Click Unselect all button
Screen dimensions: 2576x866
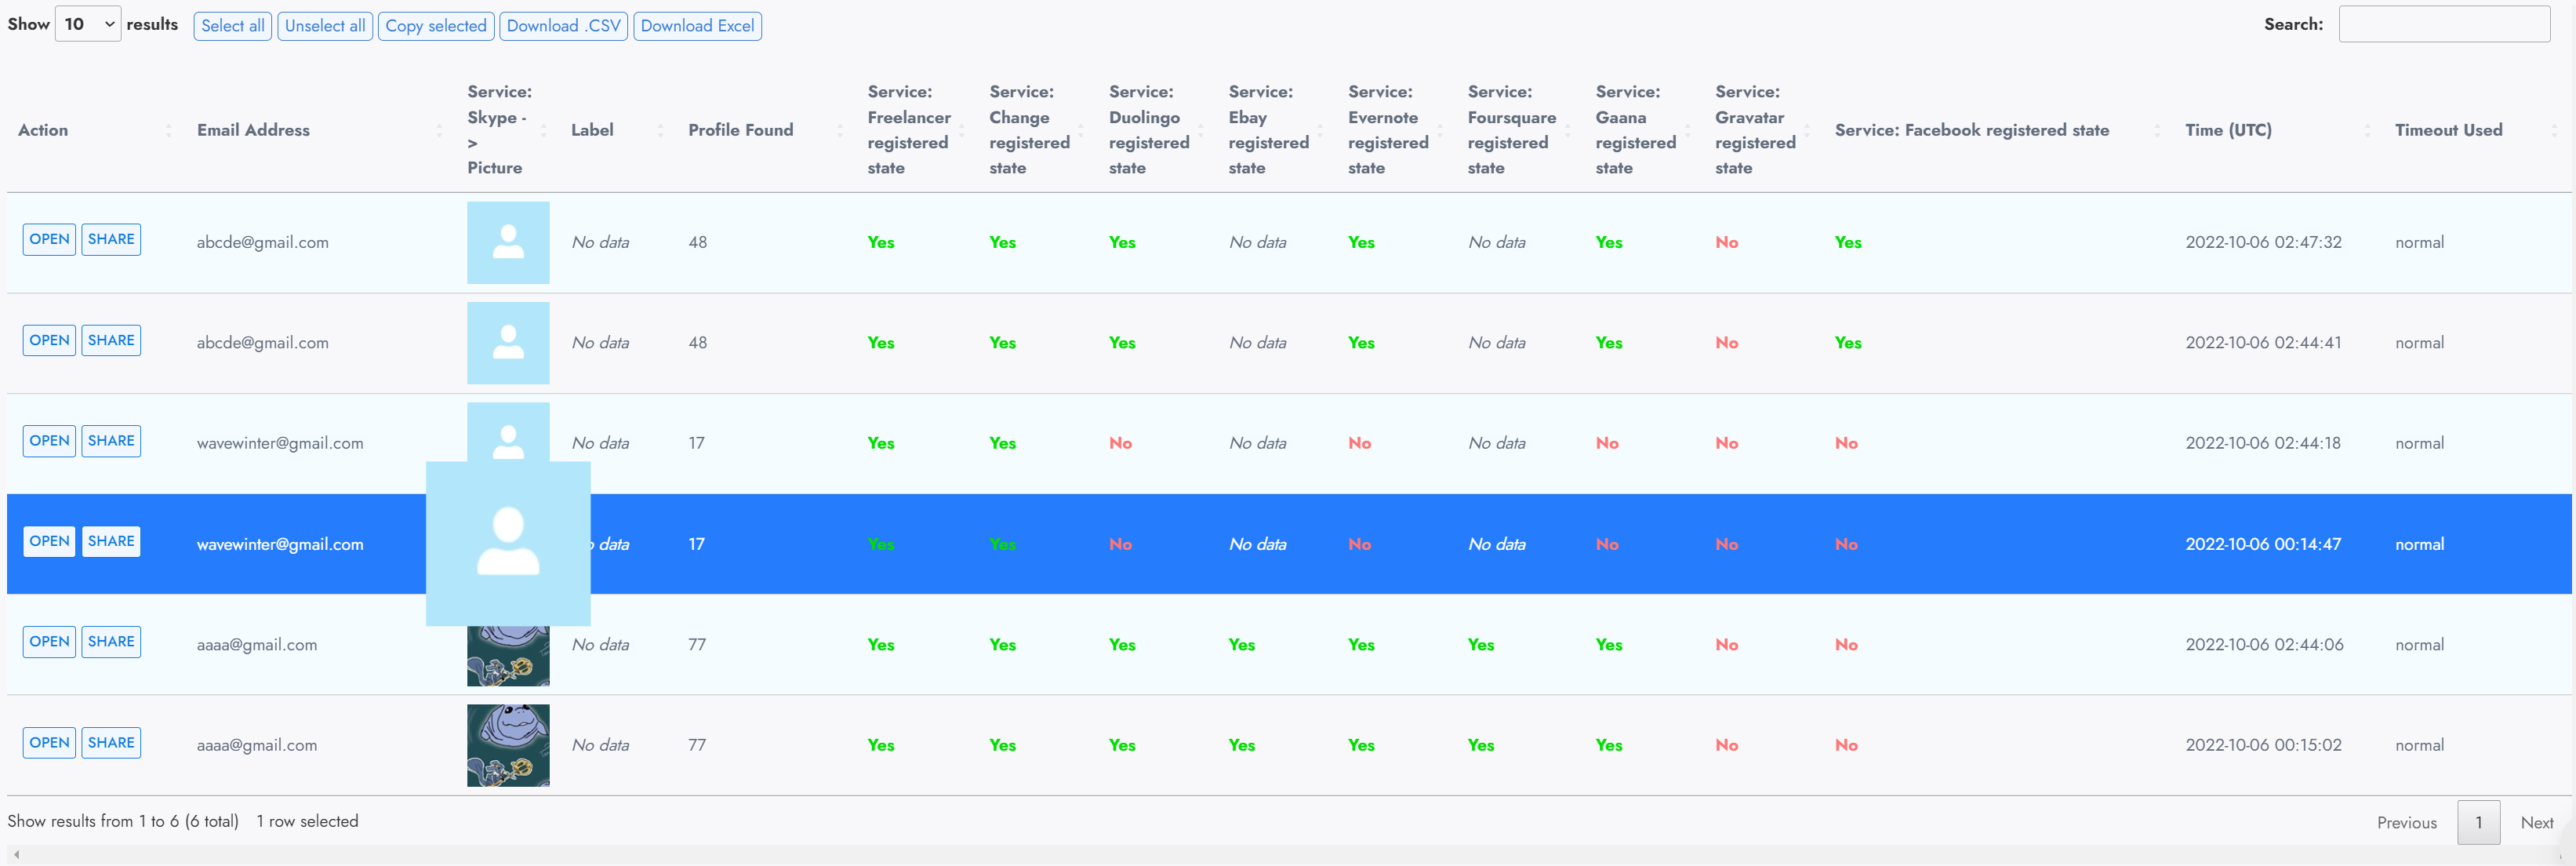pos(325,26)
